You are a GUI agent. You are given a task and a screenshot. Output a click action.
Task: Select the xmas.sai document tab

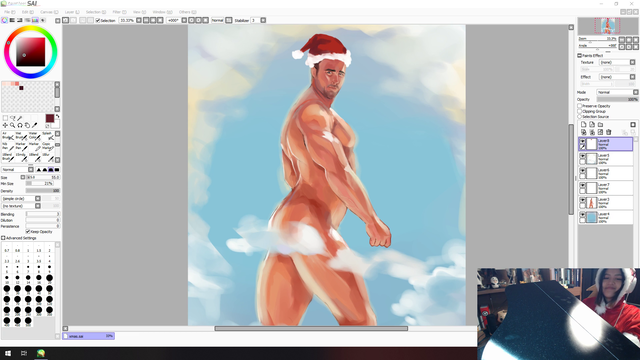(x=89, y=336)
